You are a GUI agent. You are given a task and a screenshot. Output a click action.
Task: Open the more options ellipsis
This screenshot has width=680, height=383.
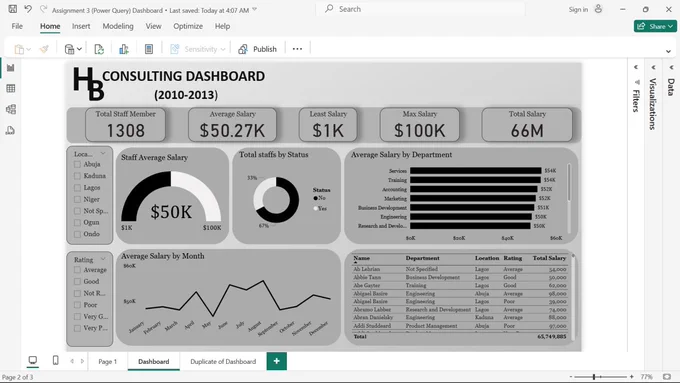click(298, 49)
